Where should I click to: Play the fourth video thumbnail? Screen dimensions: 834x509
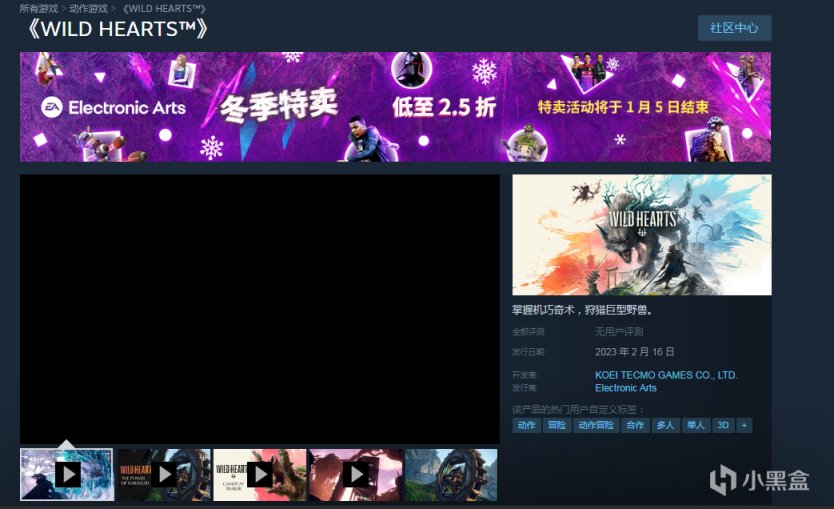point(356,474)
